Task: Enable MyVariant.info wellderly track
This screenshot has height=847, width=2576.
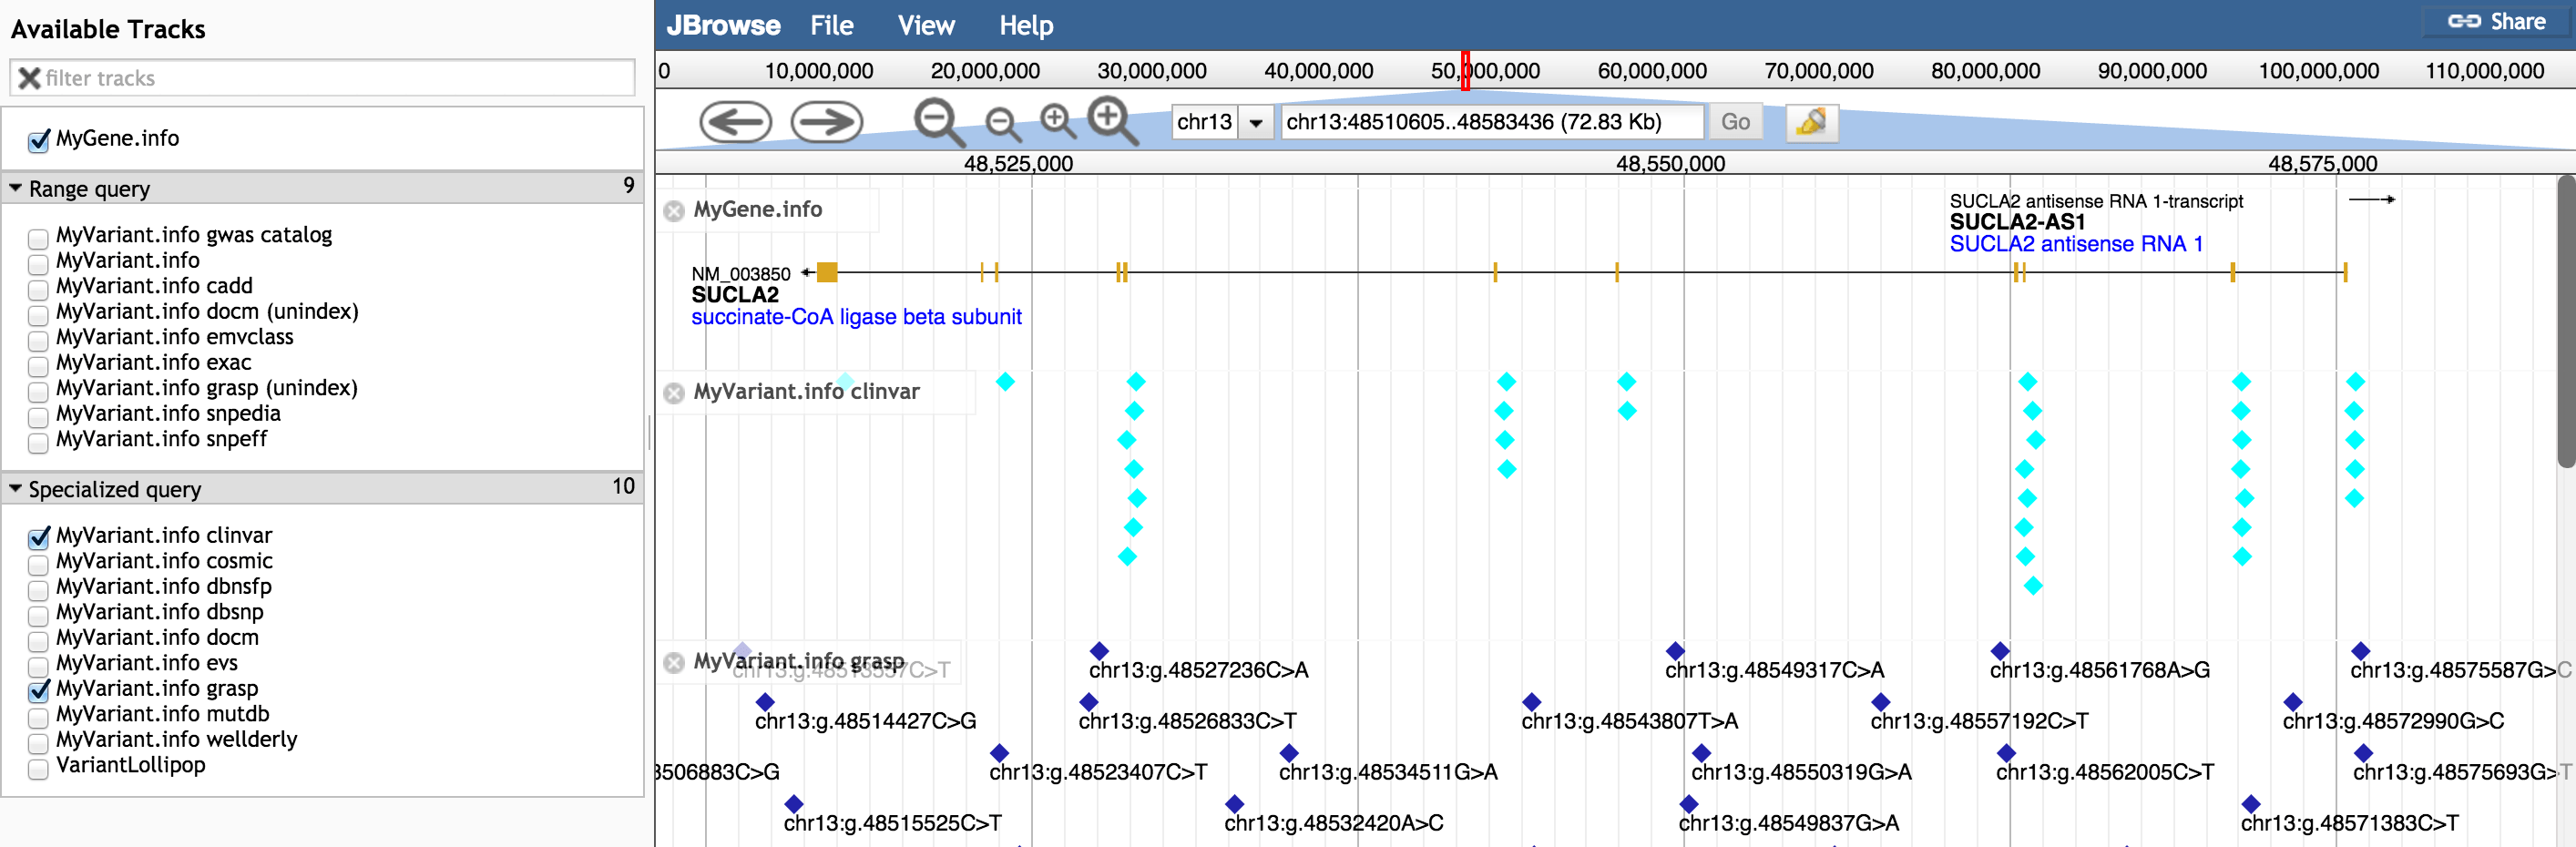Action: (x=38, y=743)
